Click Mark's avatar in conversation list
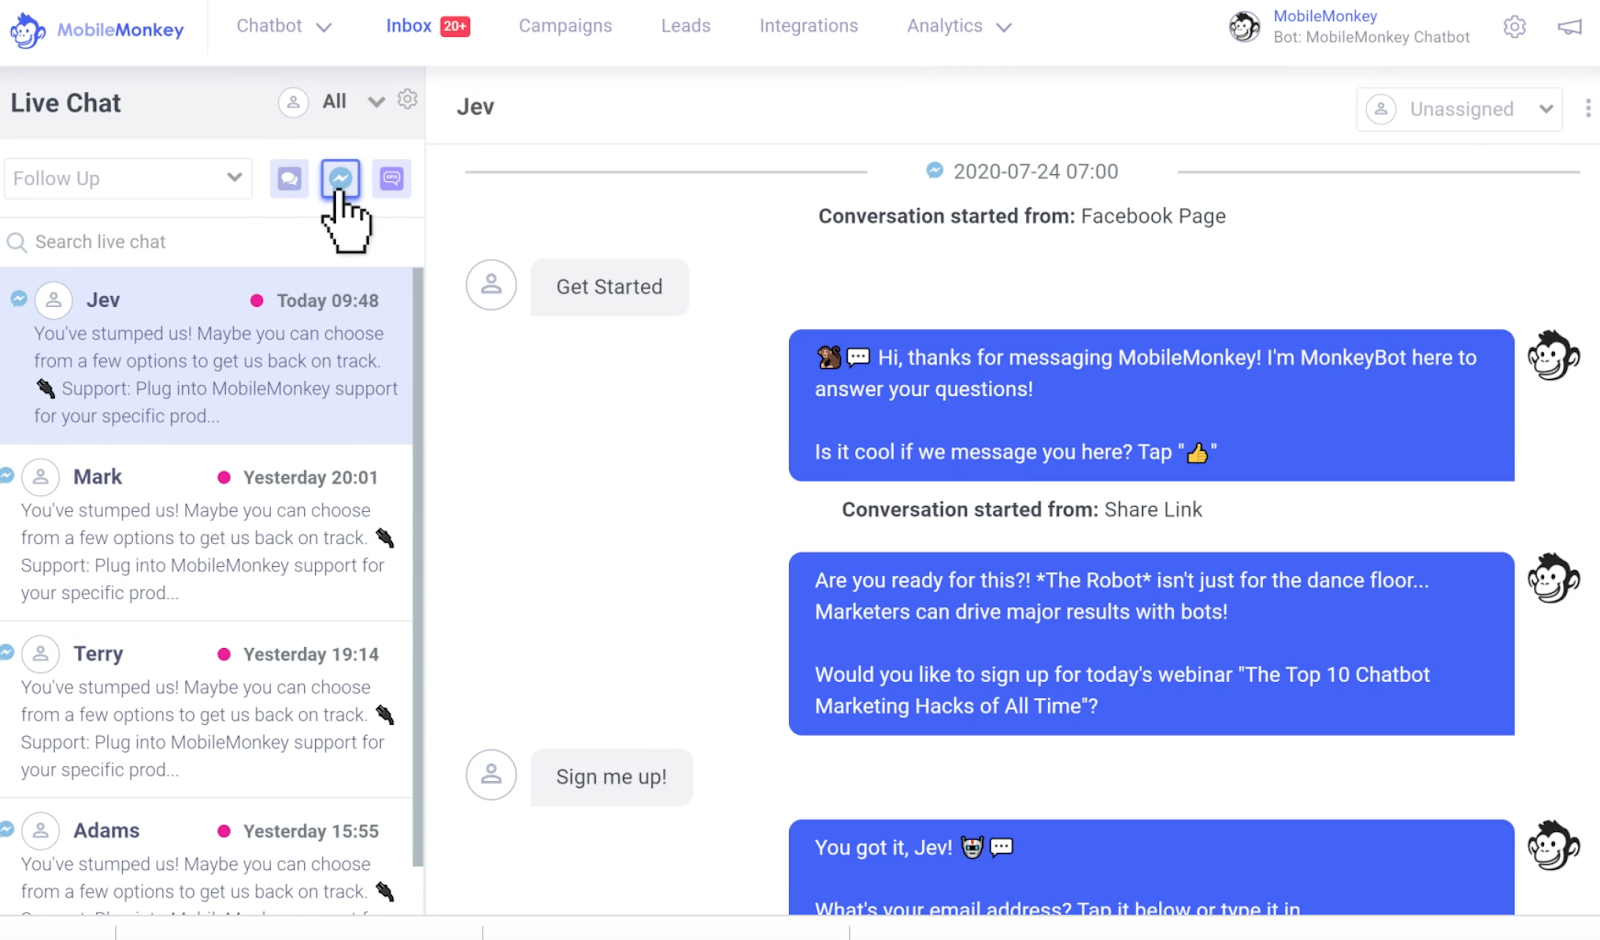The image size is (1600, 940). tap(41, 477)
